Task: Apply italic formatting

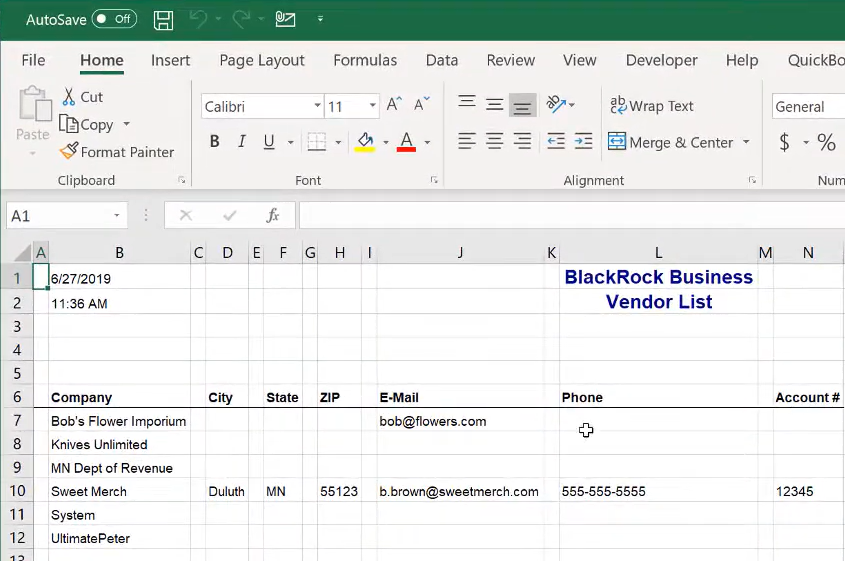Action: click(x=242, y=142)
